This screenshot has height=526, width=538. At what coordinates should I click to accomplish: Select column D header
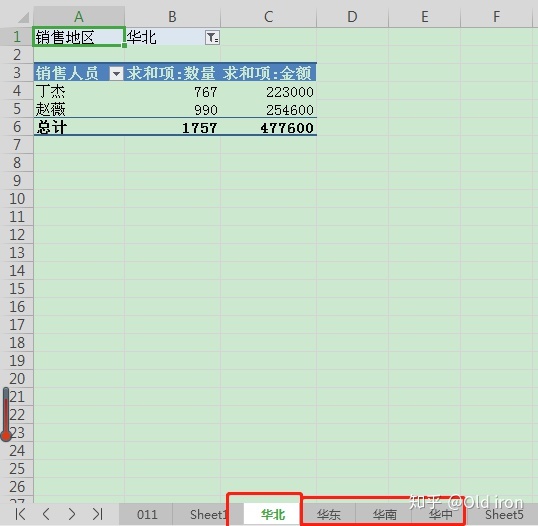tap(352, 16)
